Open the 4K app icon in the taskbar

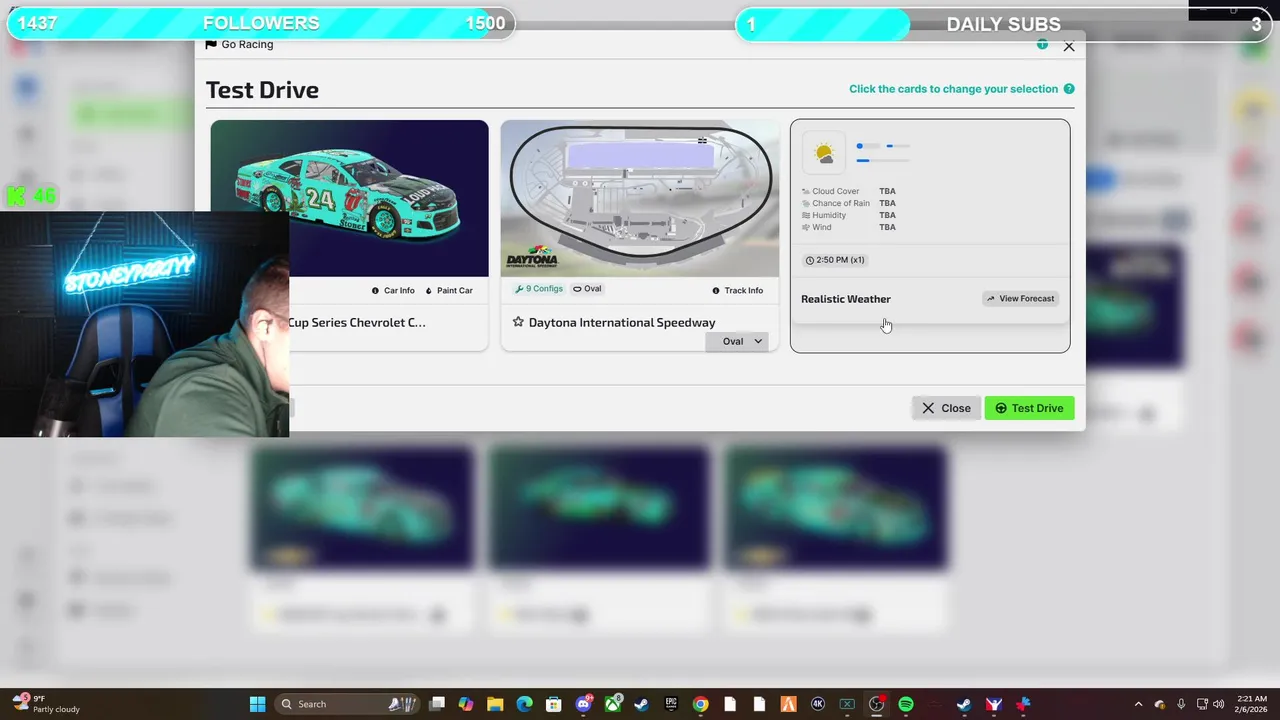[818, 704]
